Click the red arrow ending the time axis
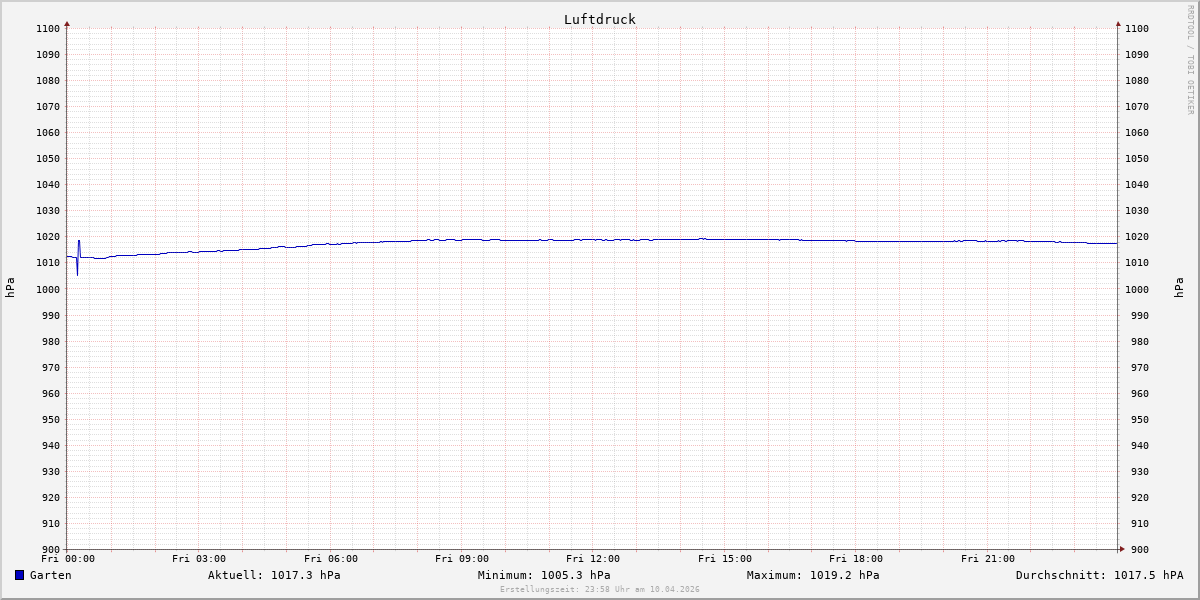1200x600 pixels. click(x=1121, y=549)
